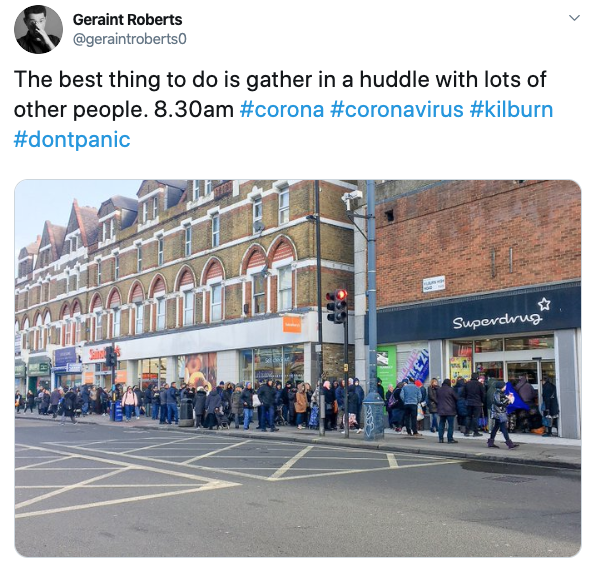The width and height of the screenshot is (597, 580).
Task: Click the CCTV camera atop the pole
Action: 351,198
